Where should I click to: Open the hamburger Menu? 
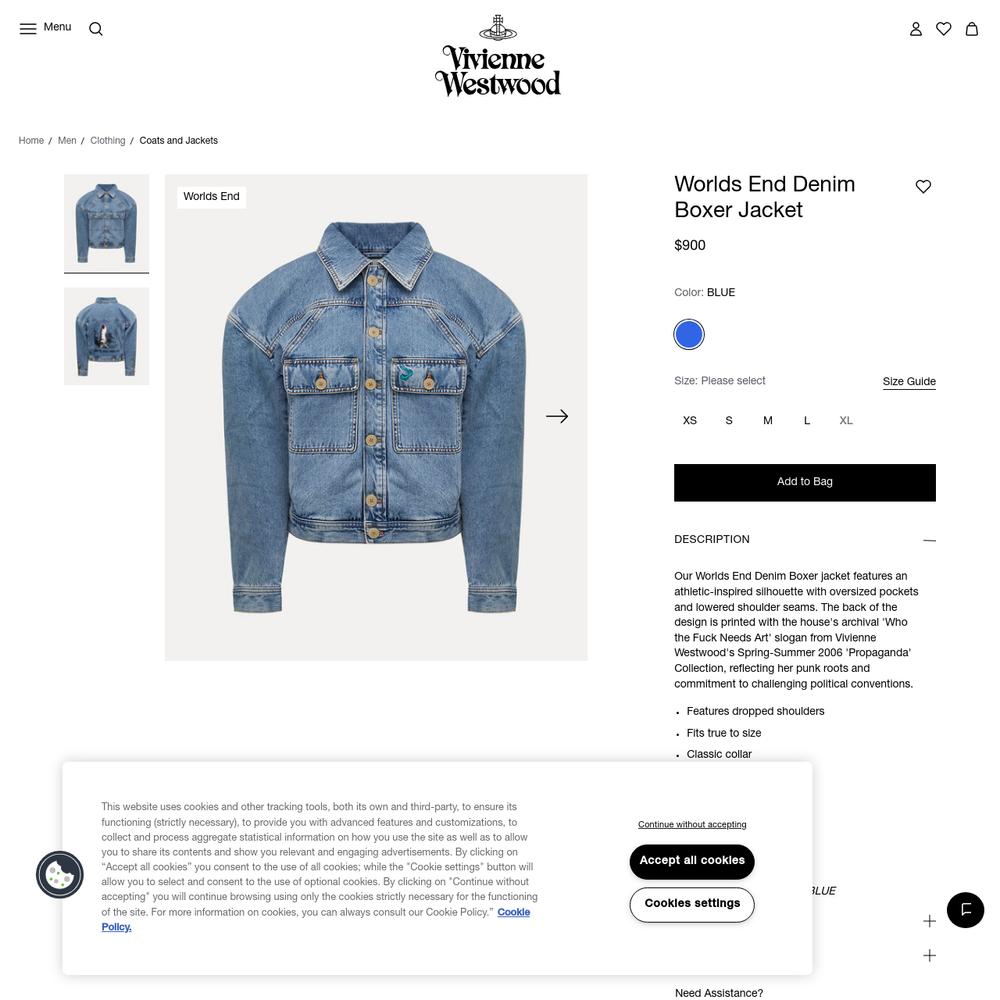tap(45, 28)
